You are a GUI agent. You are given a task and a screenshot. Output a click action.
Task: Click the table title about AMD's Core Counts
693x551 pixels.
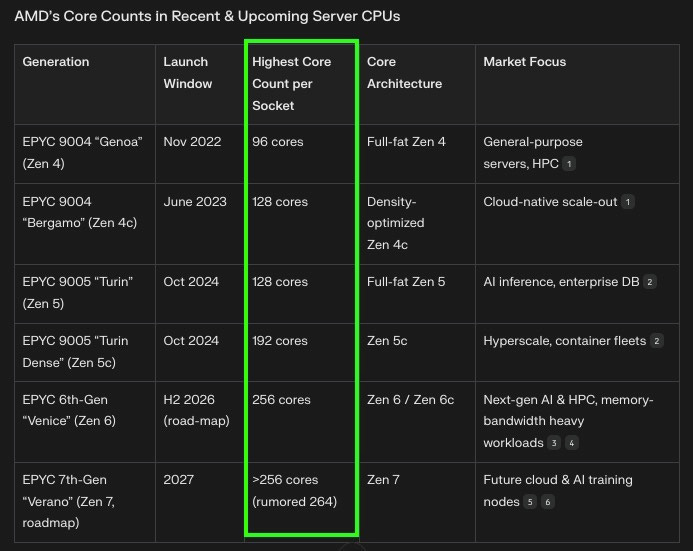(x=207, y=16)
